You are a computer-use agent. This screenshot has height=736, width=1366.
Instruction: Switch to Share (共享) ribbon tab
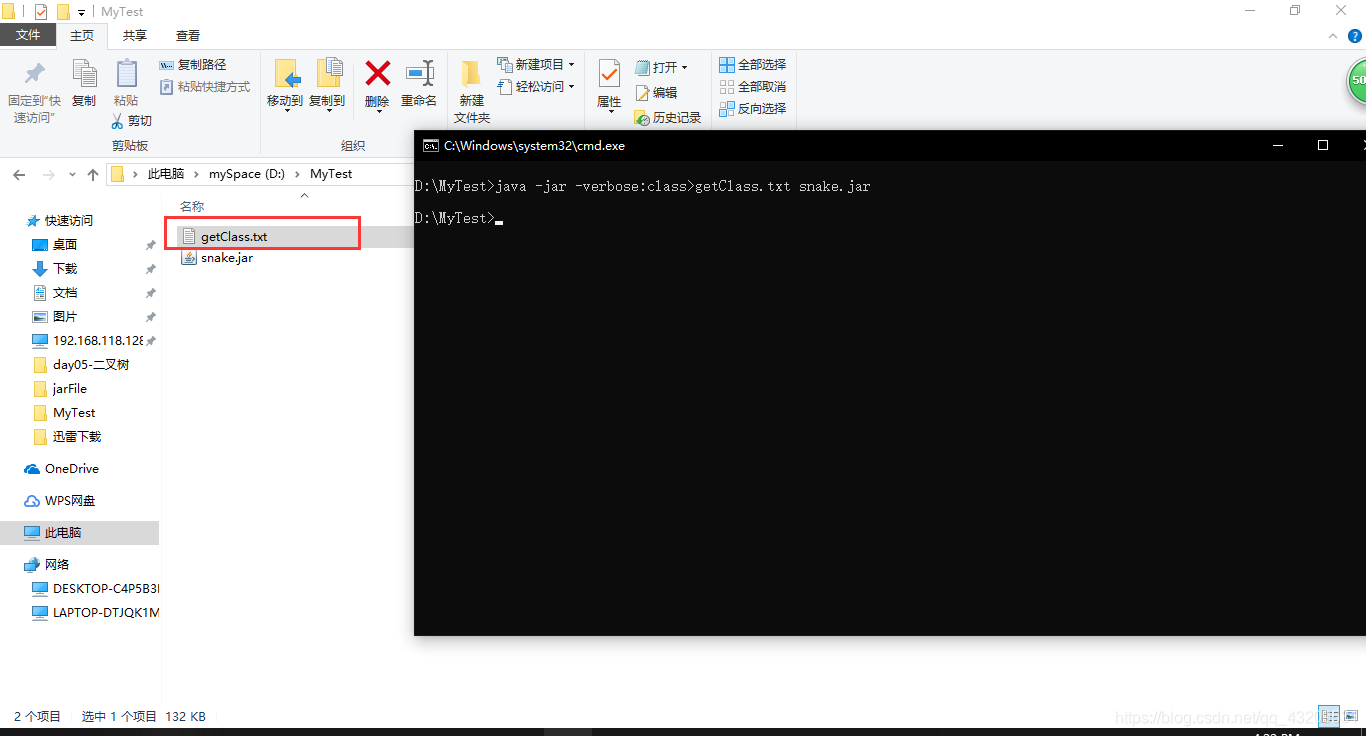point(135,35)
